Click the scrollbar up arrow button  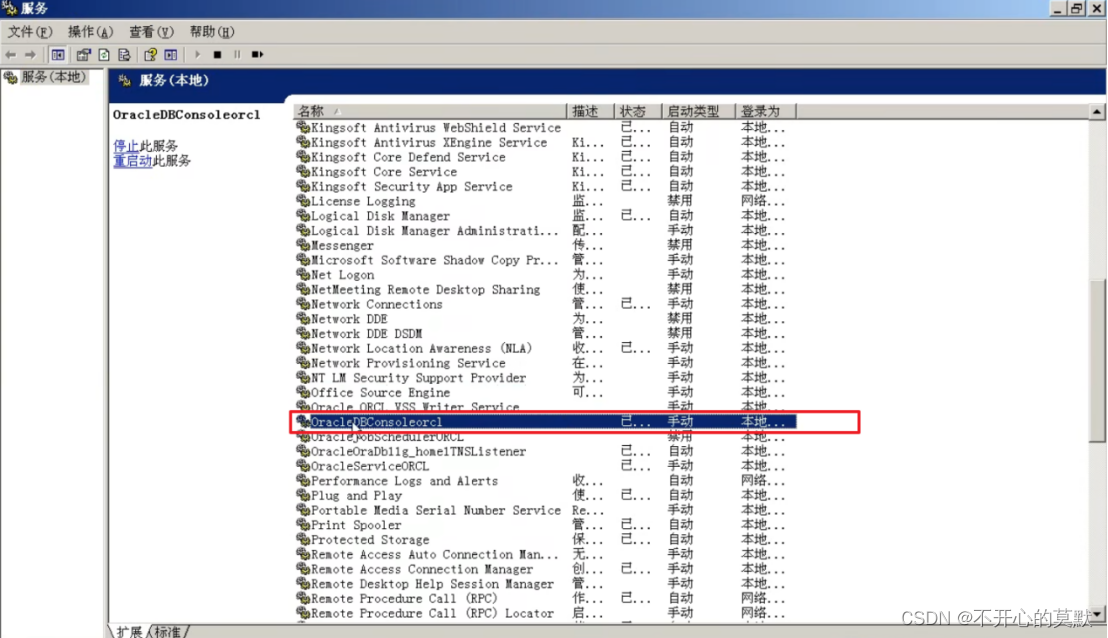tap(1097, 112)
